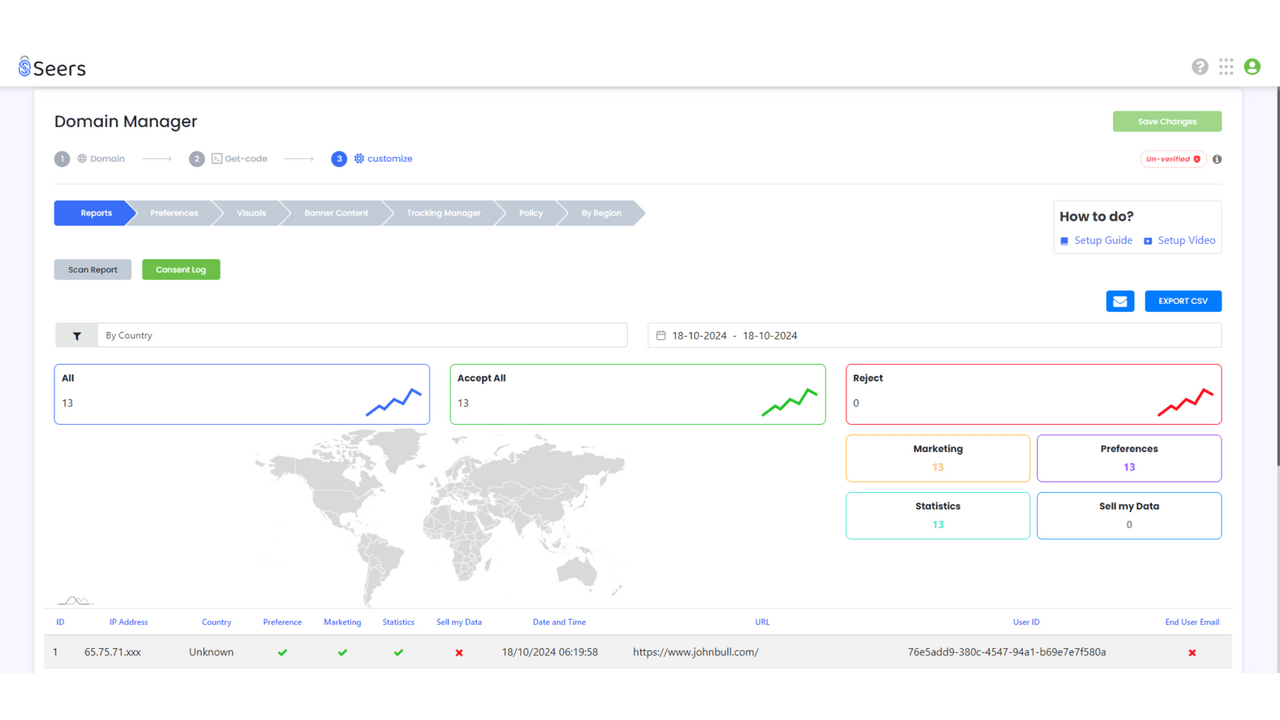This screenshot has height=720, width=1280.
Task: Switch to the Visuals tab
Action: coord(251,213)
